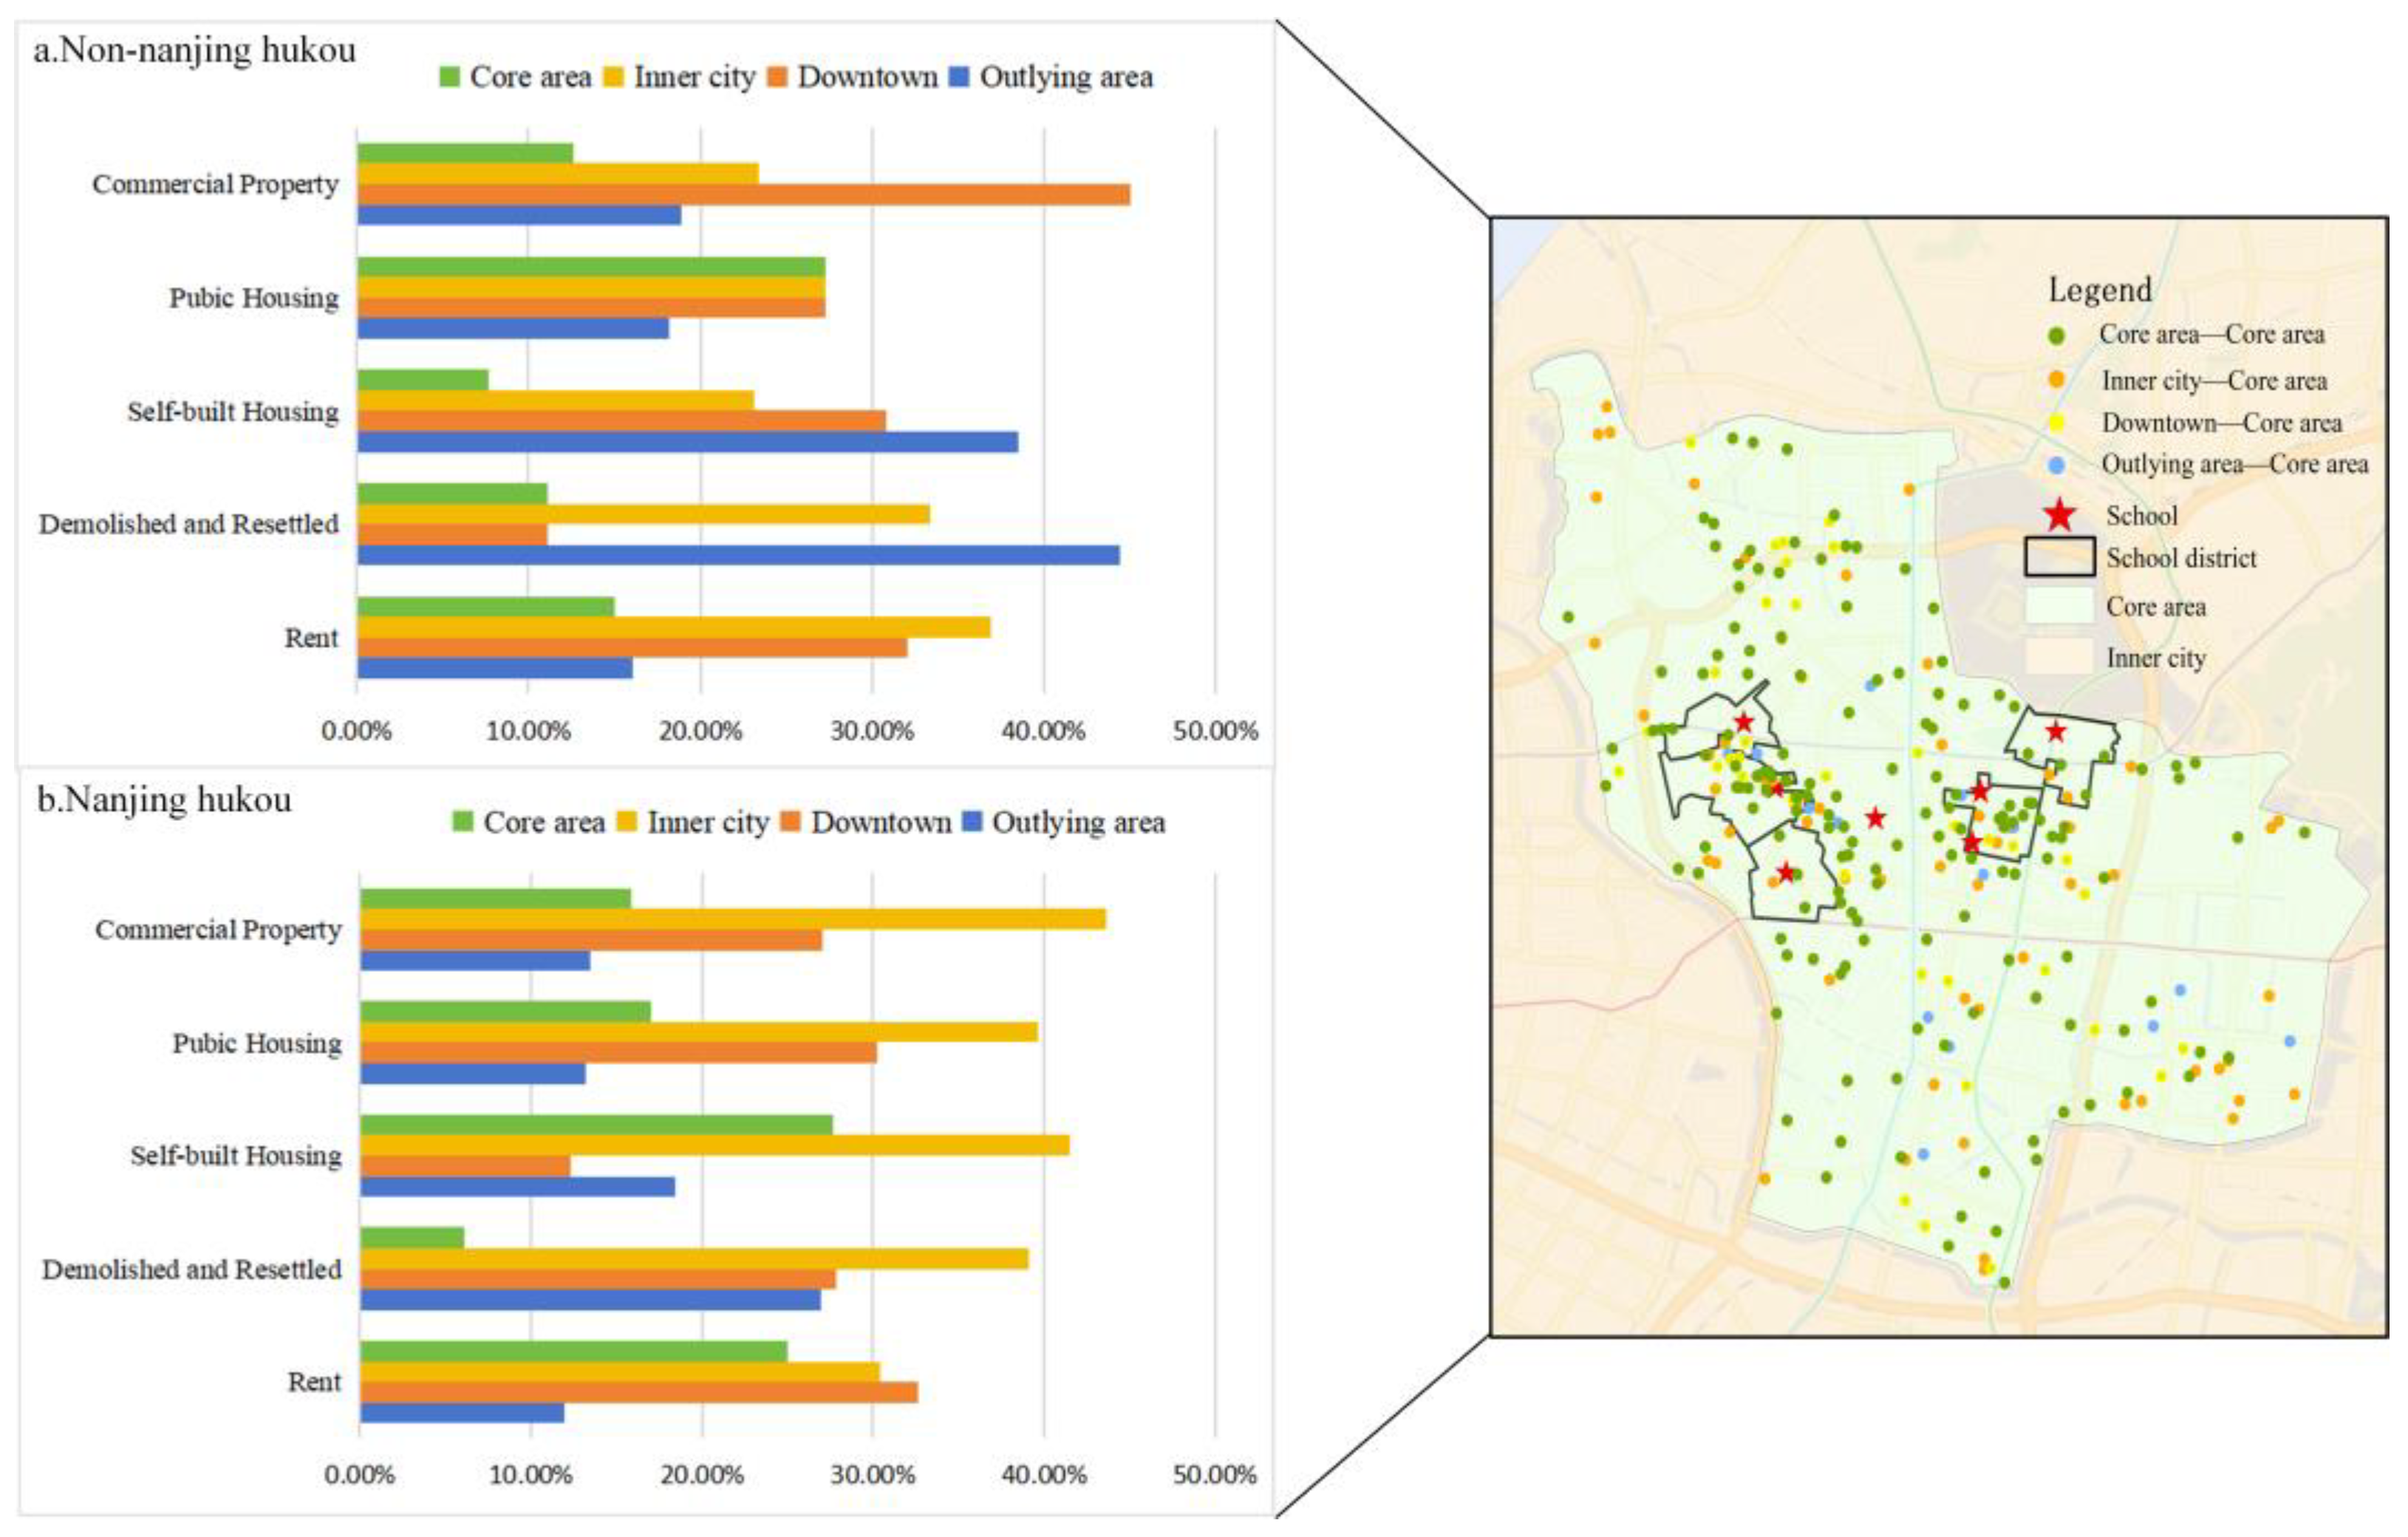
Task: Click orange Inner city—Core area legend dot
Action: point(2057,380)
